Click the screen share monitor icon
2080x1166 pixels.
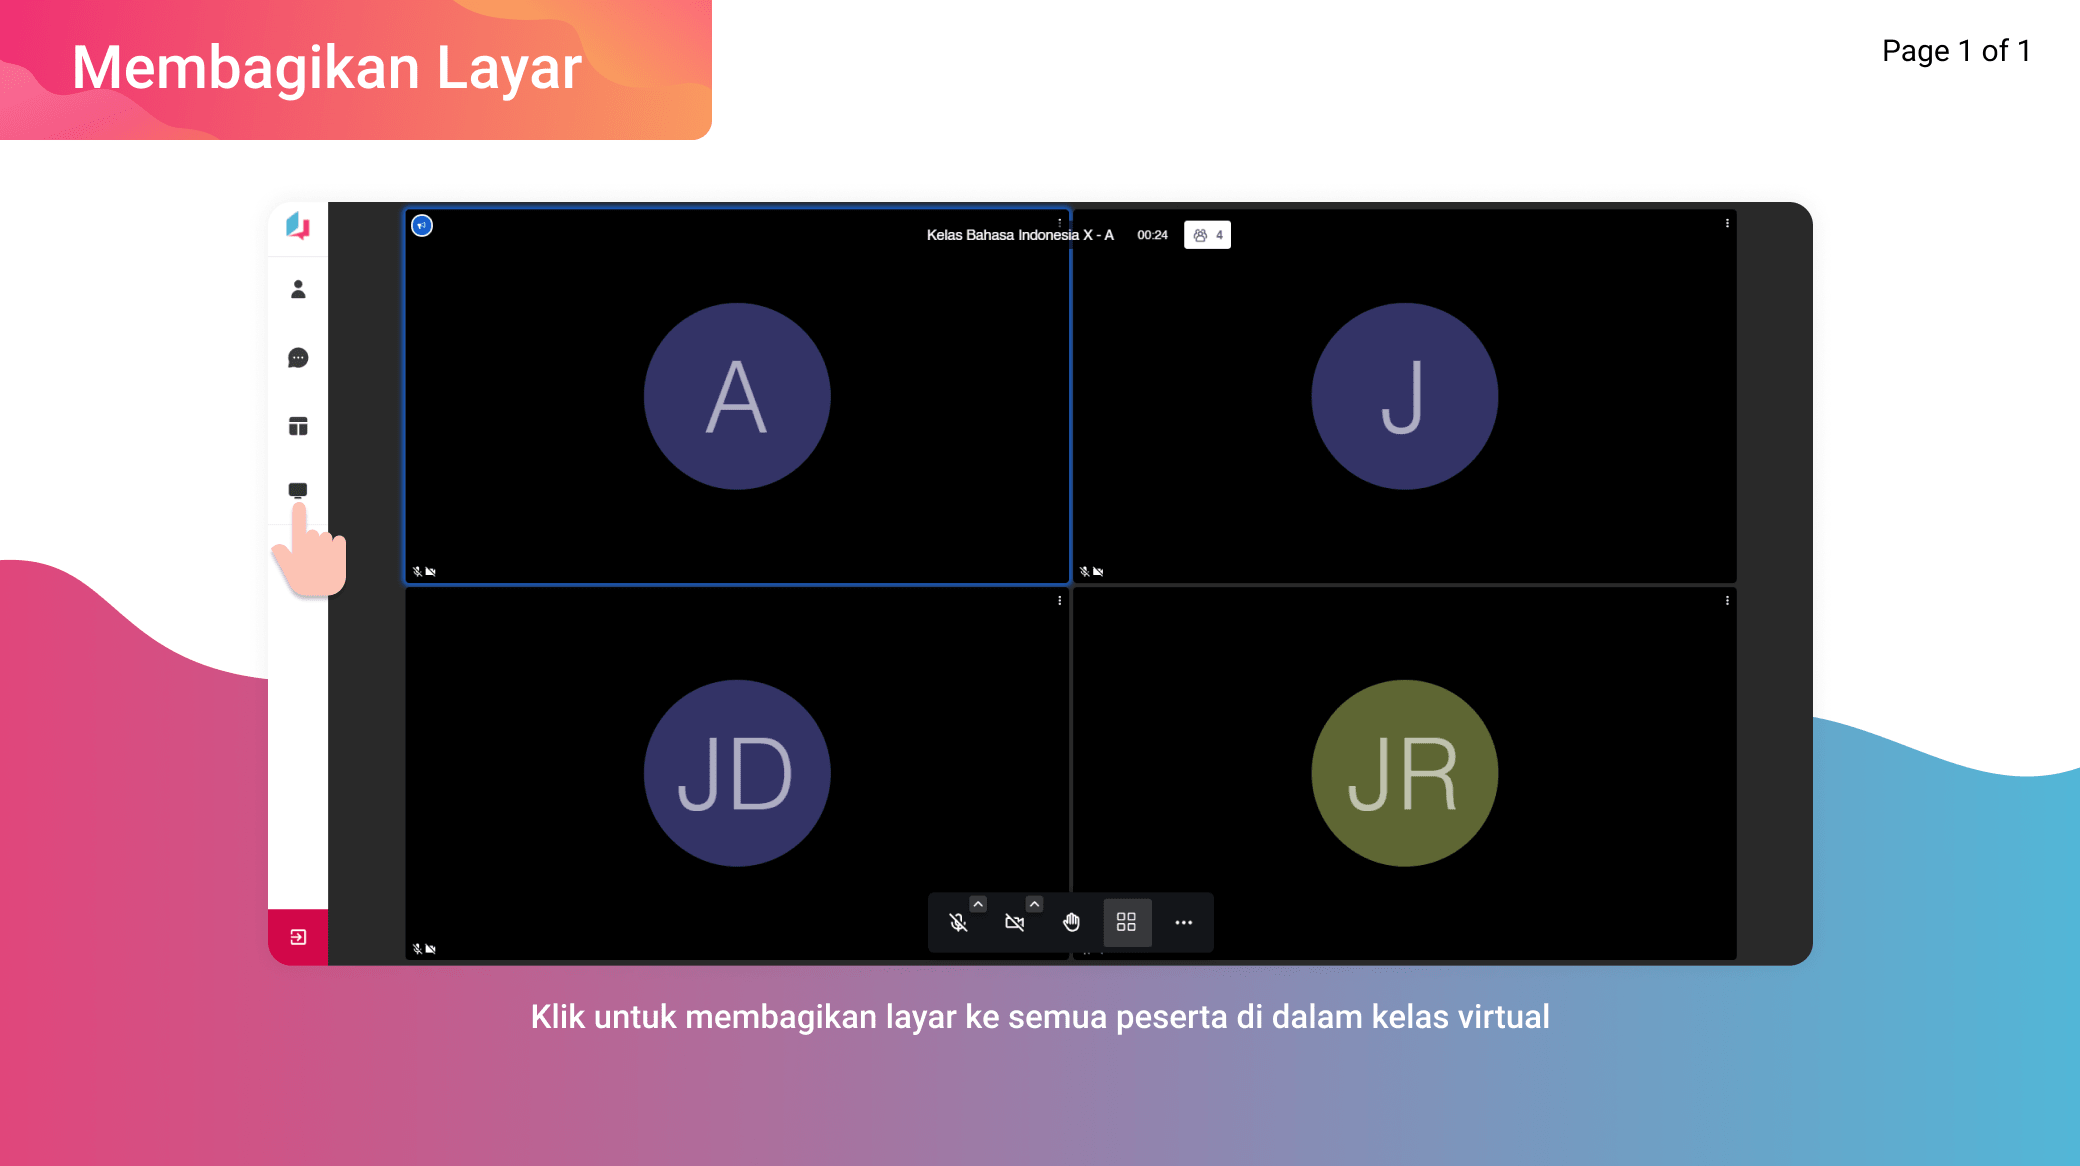click(x=298, y=490)
